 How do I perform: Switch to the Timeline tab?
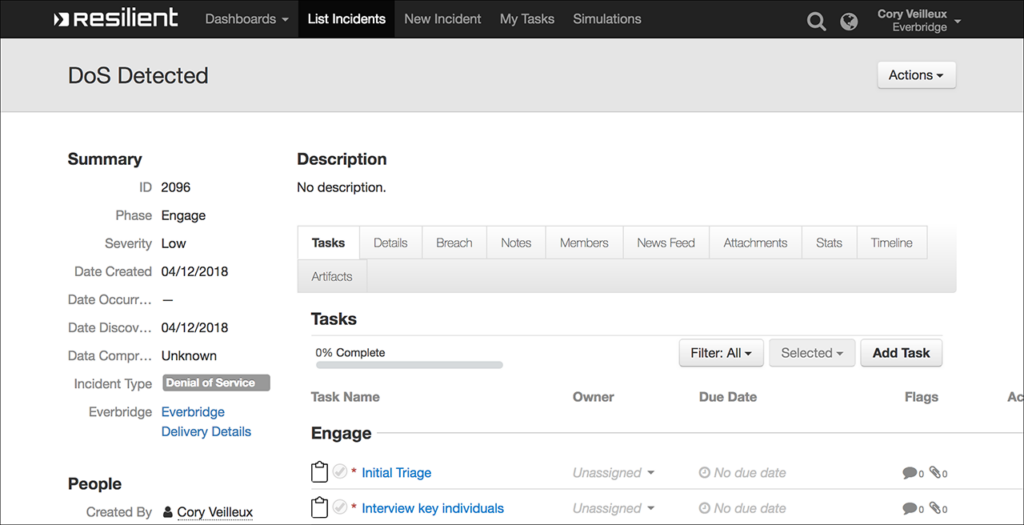(891, 243)
